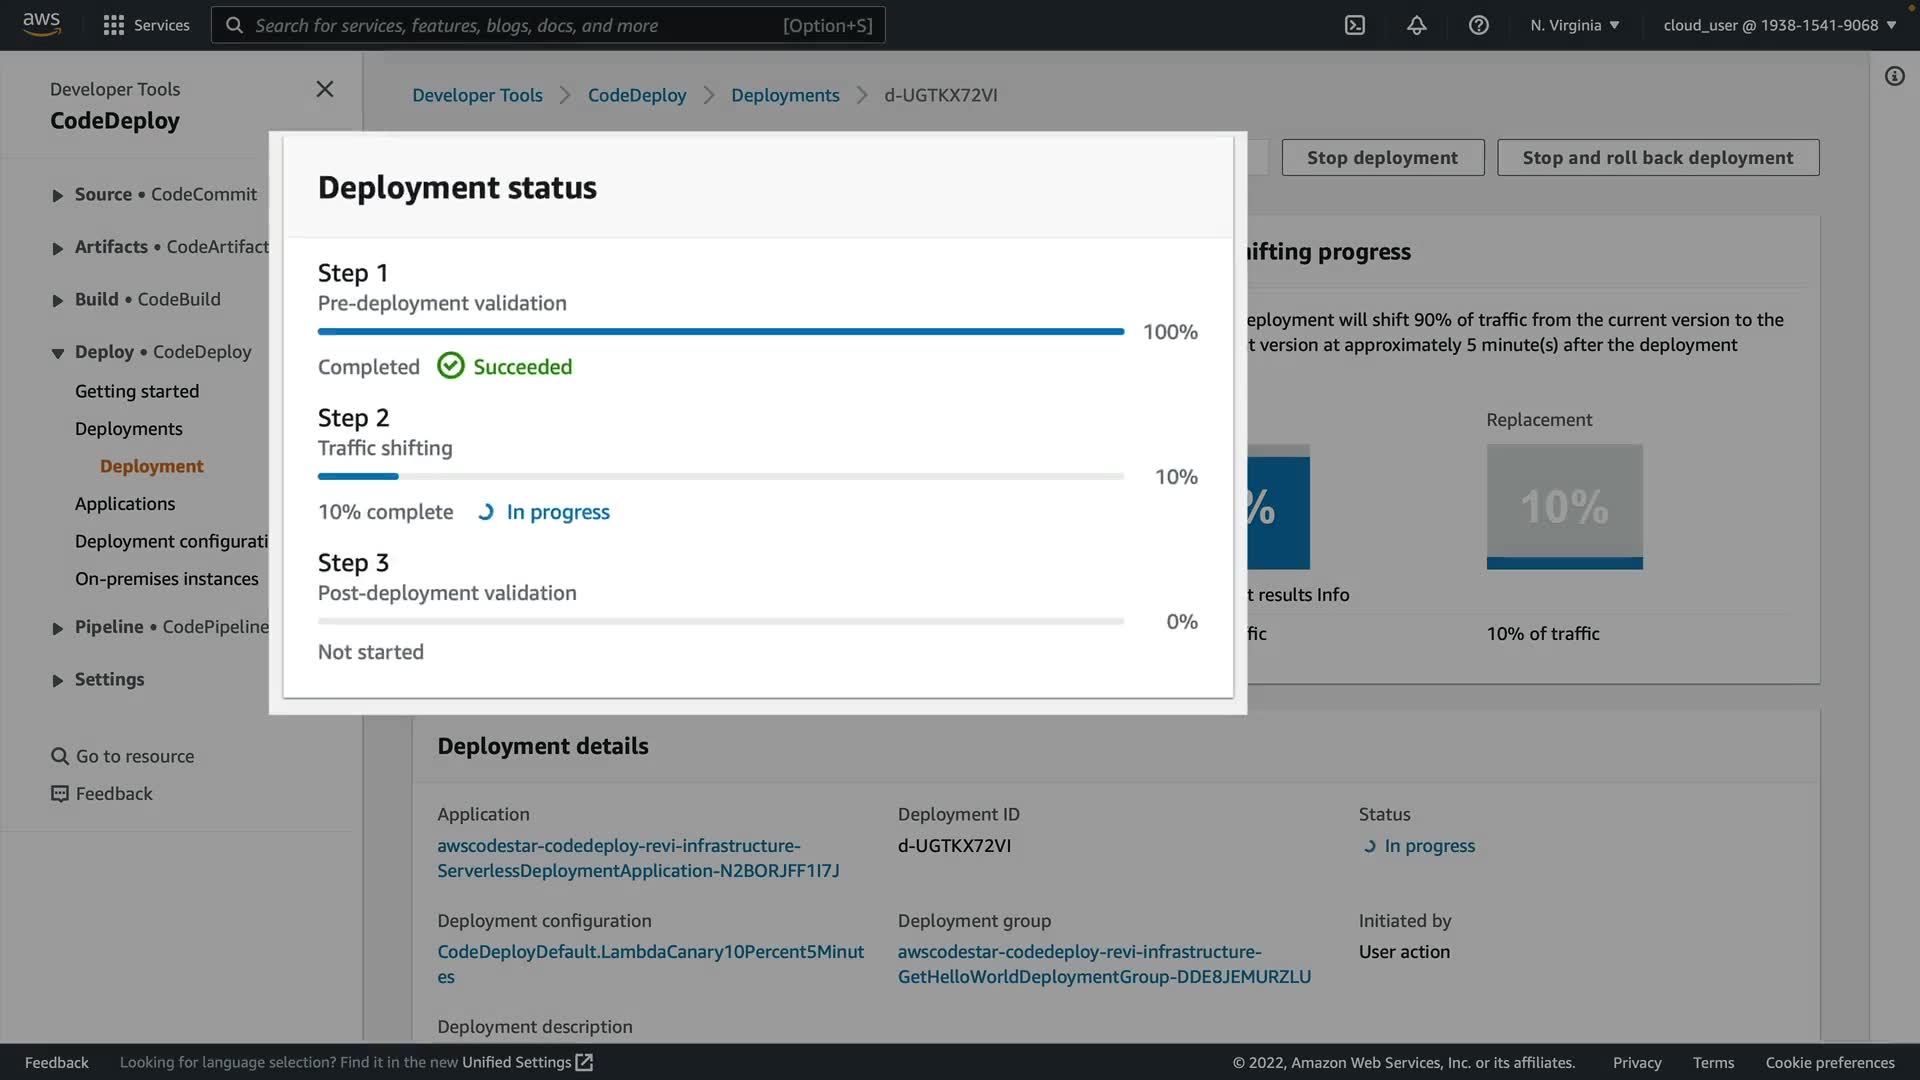Click Stop and roll back deployment
This screenshot has width=1920, height=1080.
1657,158
